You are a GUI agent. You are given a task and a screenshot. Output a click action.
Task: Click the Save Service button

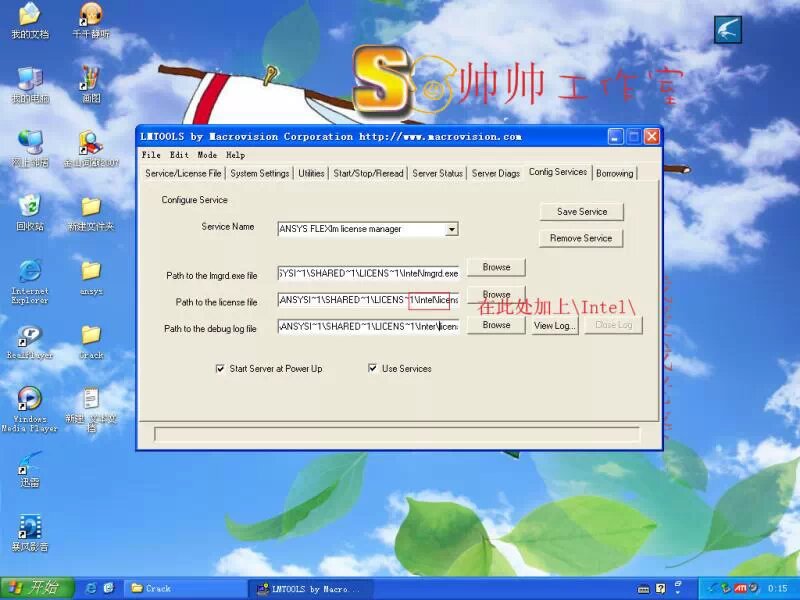(582, 212)
